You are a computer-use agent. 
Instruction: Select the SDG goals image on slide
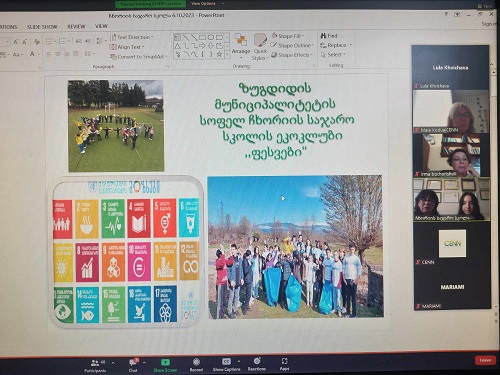(127, 252)
